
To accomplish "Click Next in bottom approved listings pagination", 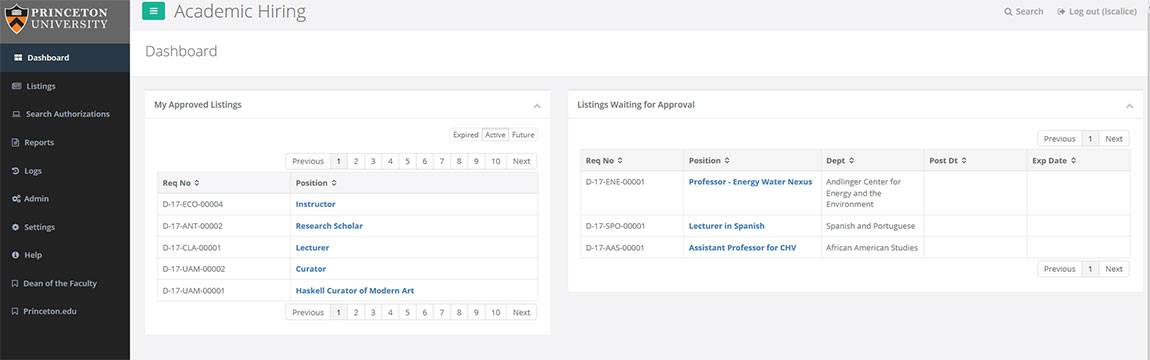I will tap(521, 312).
